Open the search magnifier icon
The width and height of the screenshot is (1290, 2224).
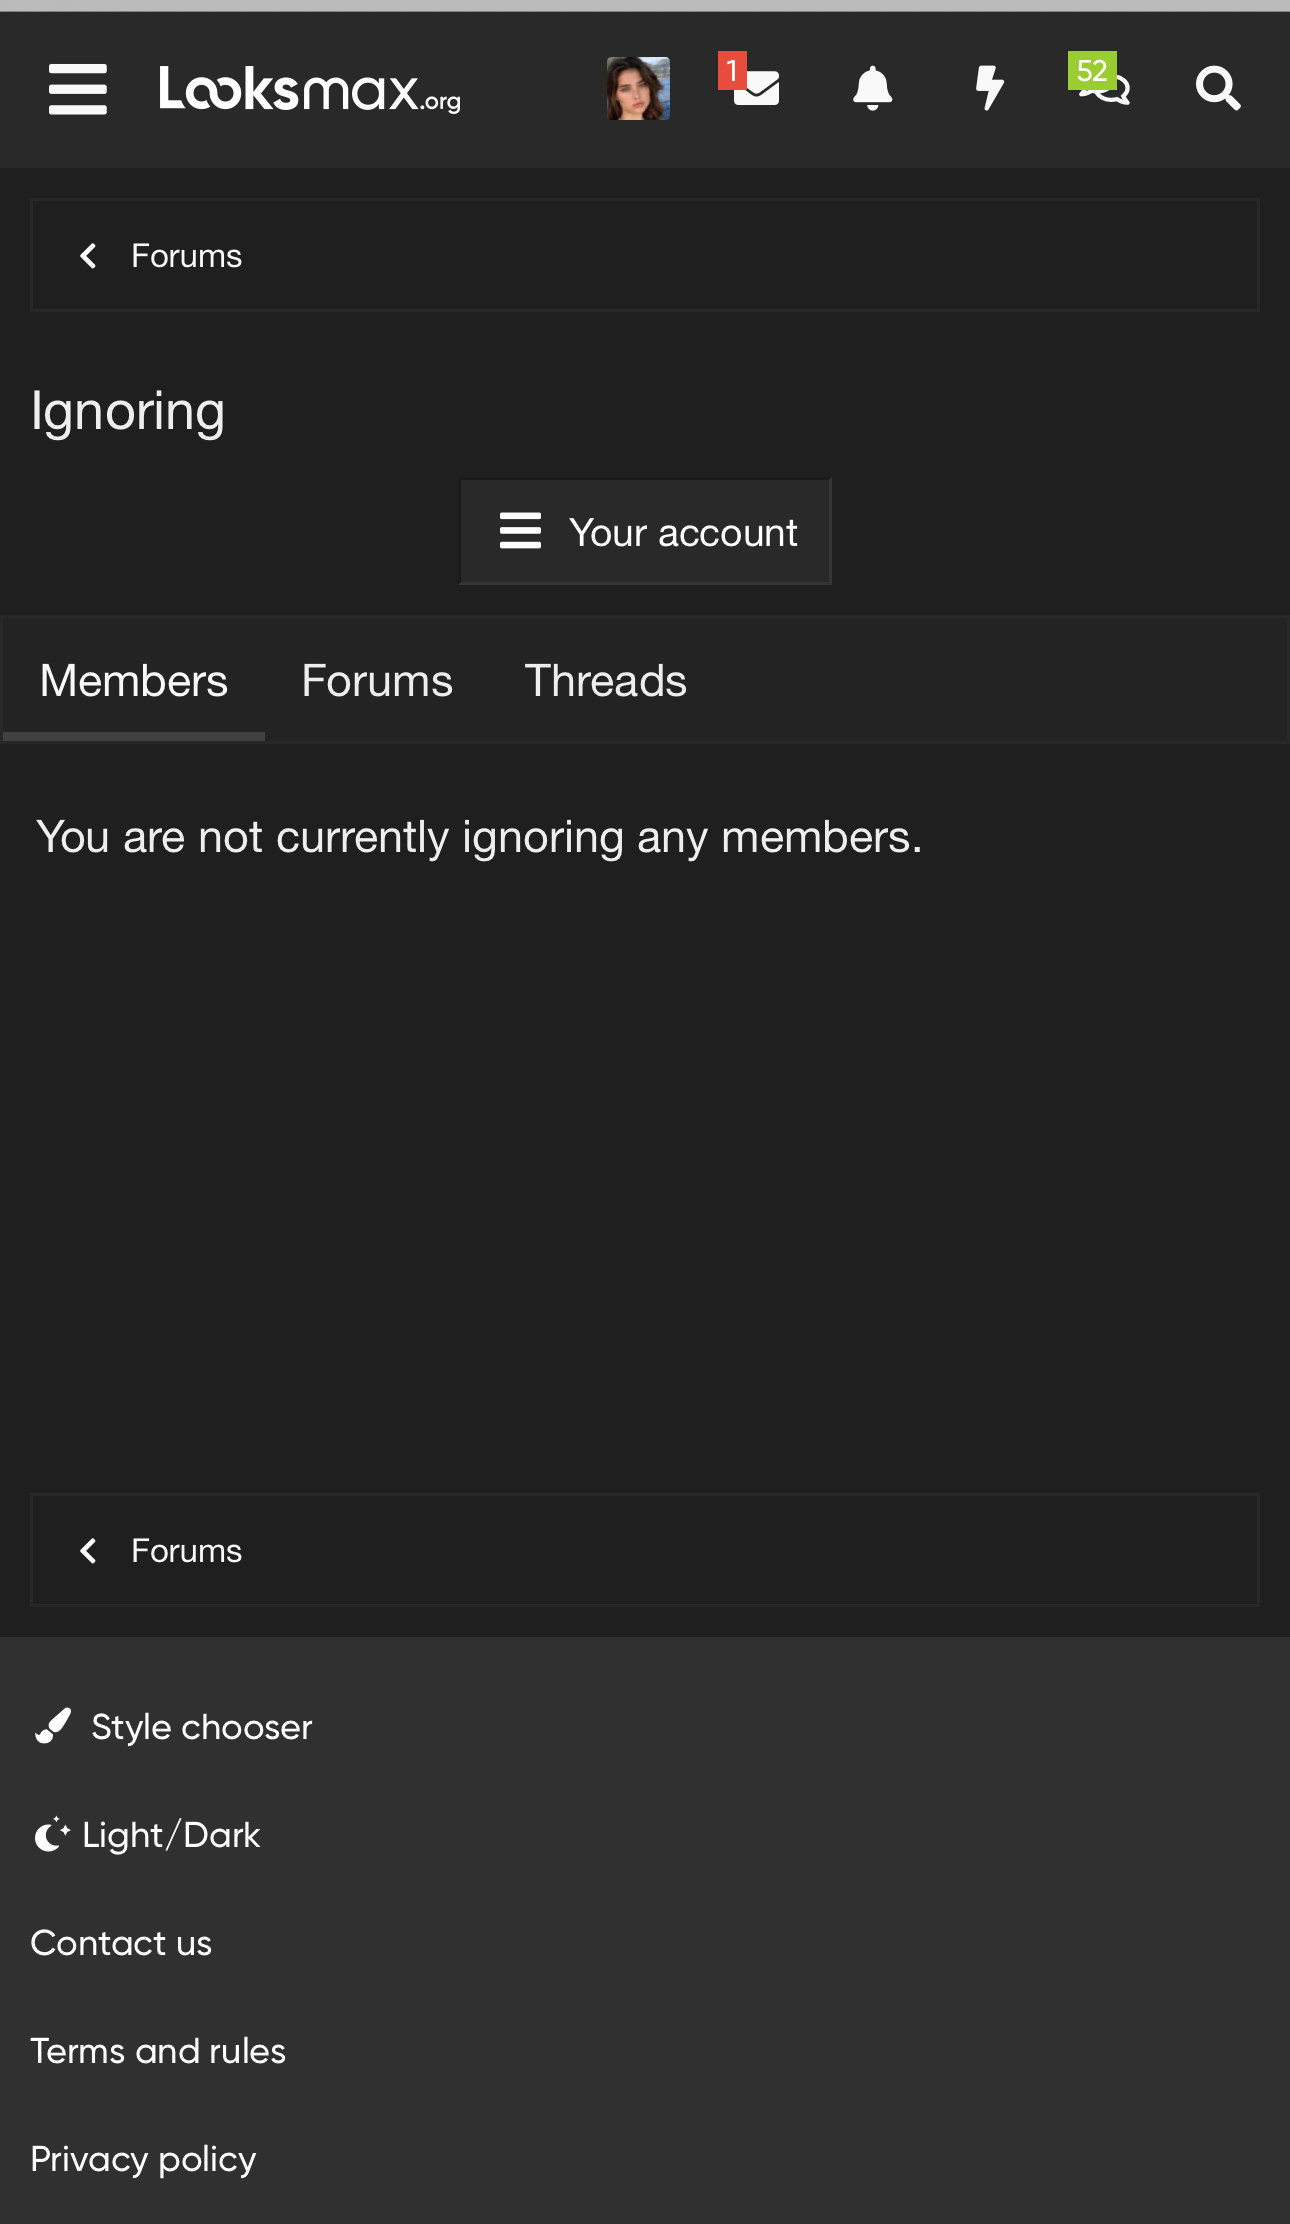pos(1218,89)
